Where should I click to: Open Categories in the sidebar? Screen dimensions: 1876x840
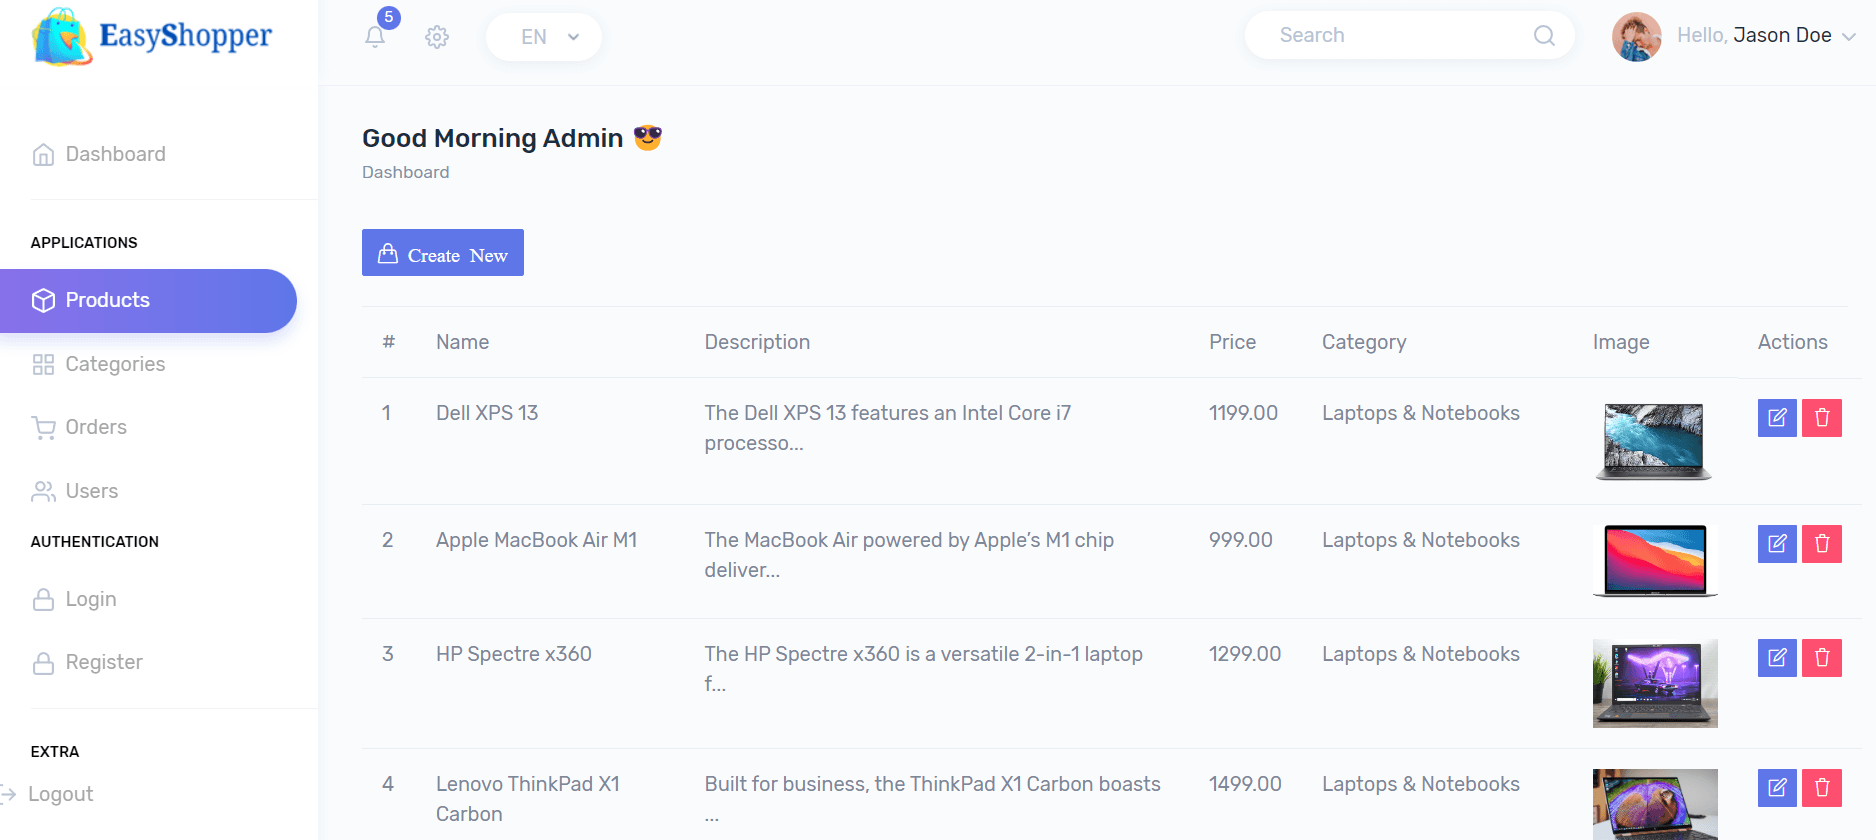click(98, 364)
